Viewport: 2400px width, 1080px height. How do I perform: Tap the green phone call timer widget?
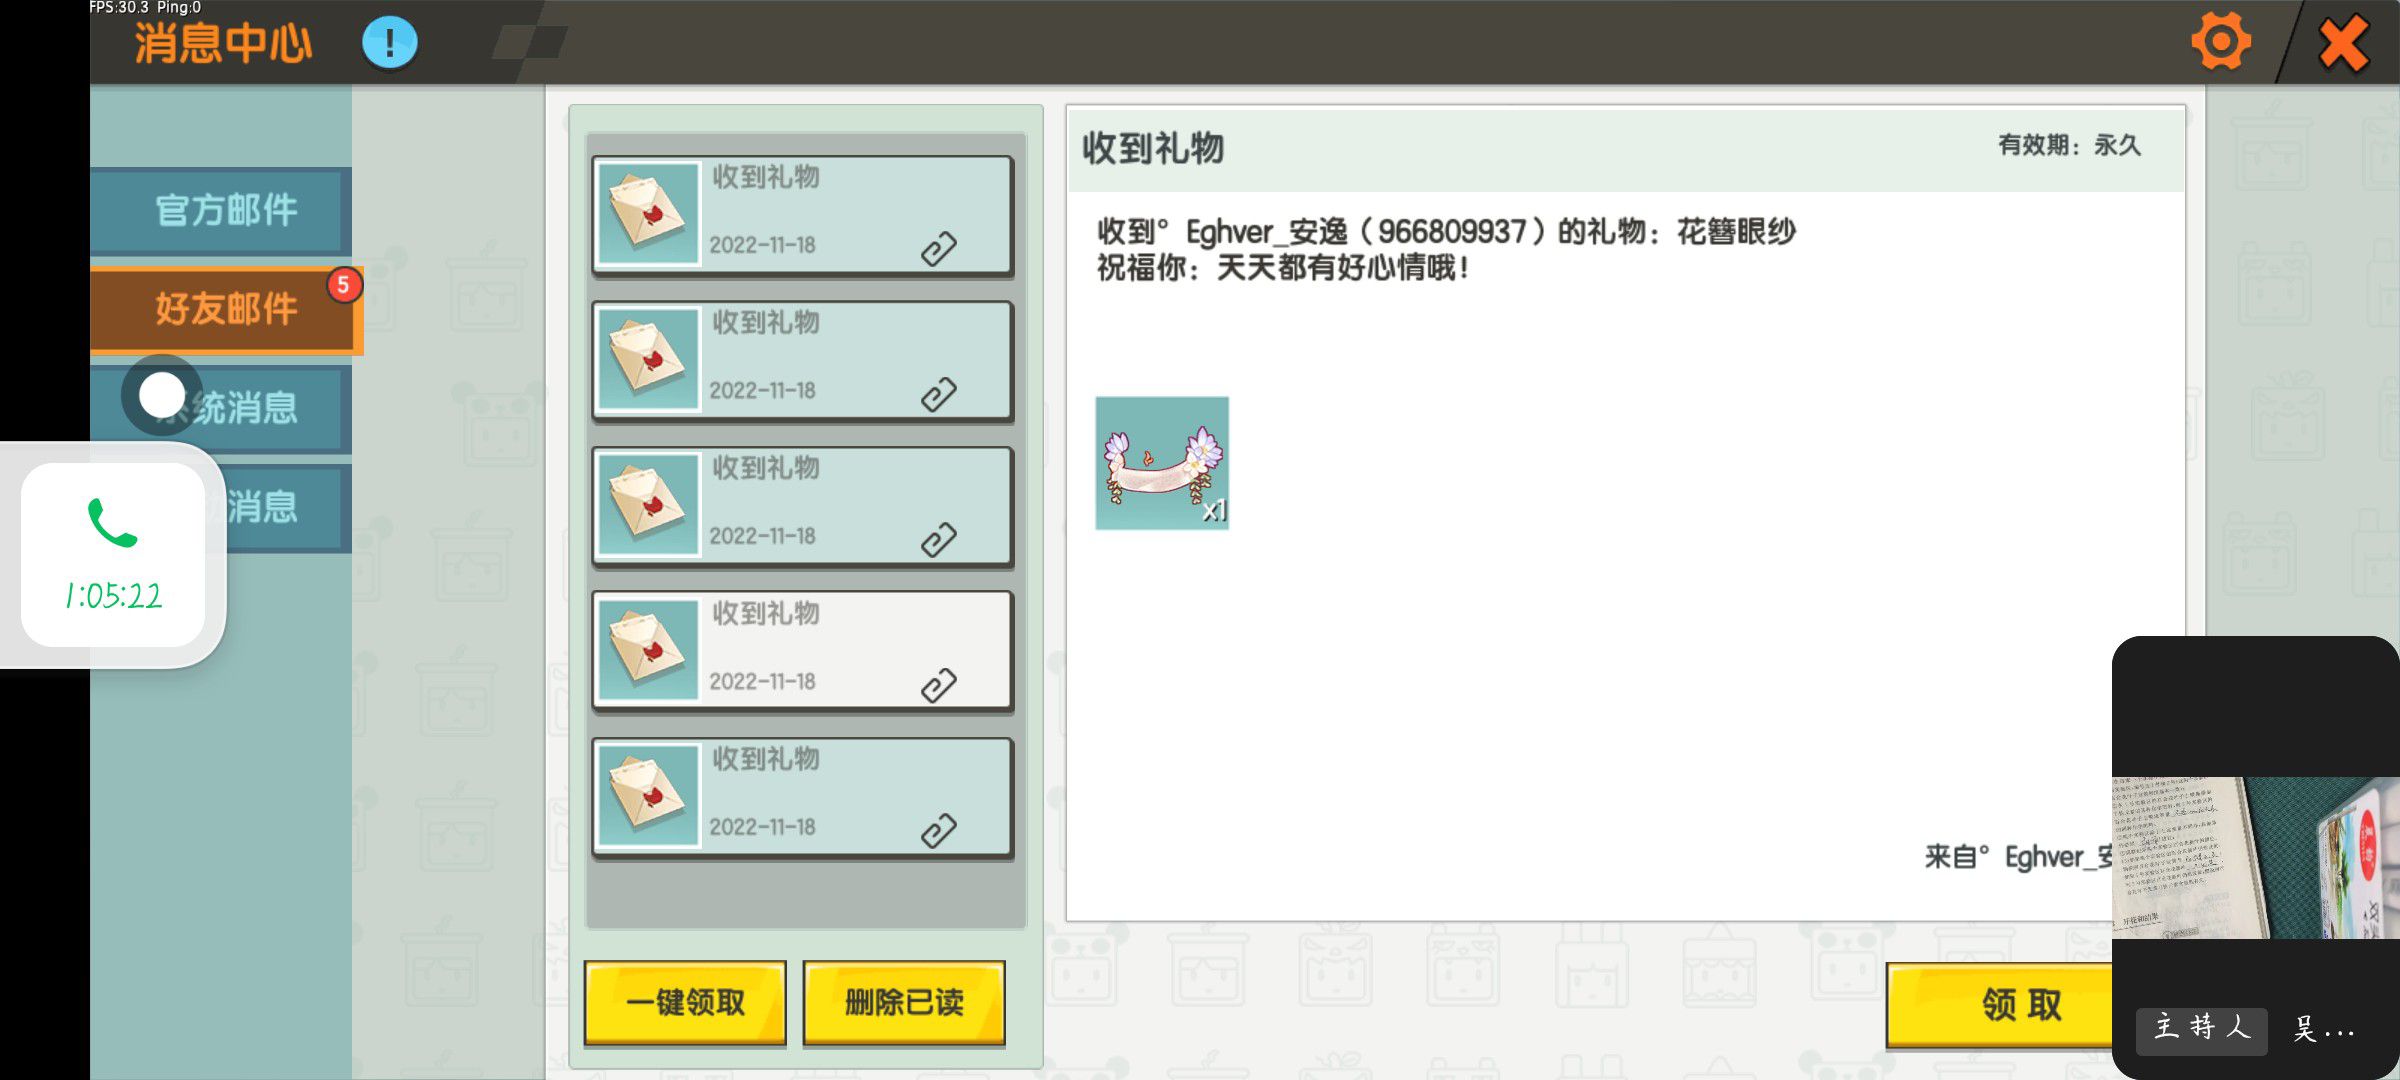pyautogui.click(x=113, y=555)
